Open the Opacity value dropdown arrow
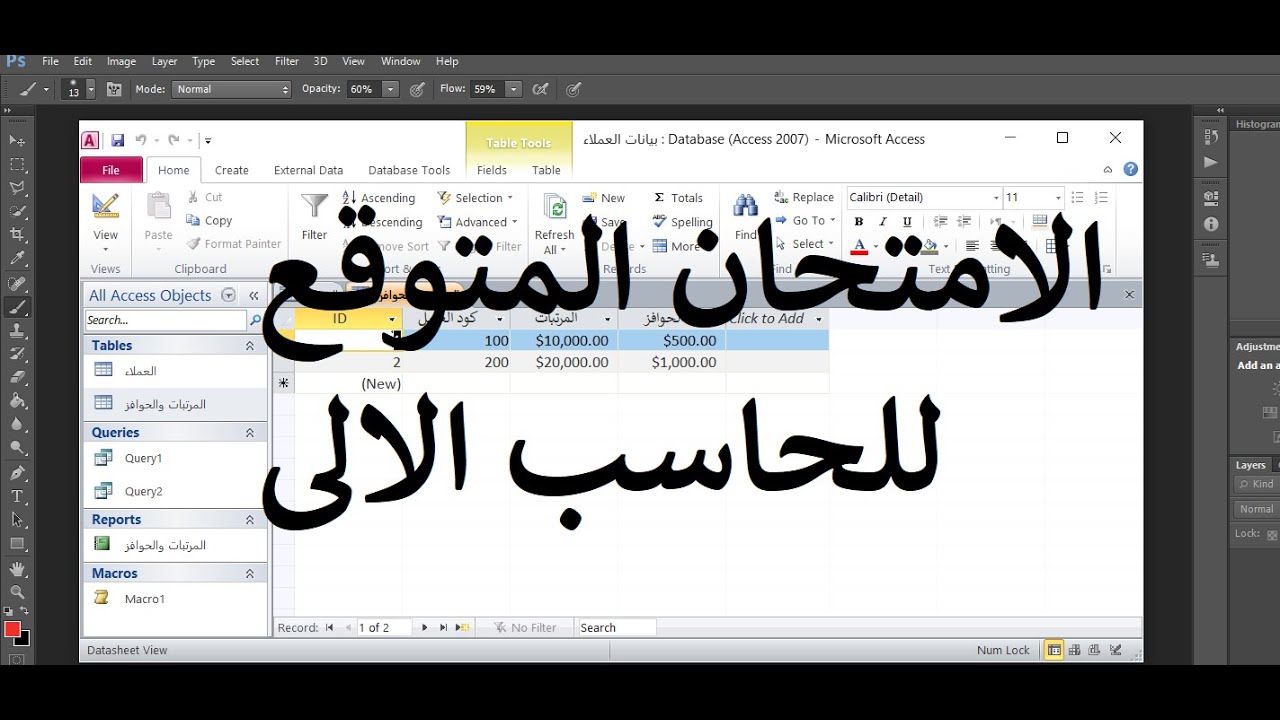1280x720 pixels. (x=391, y=89)
